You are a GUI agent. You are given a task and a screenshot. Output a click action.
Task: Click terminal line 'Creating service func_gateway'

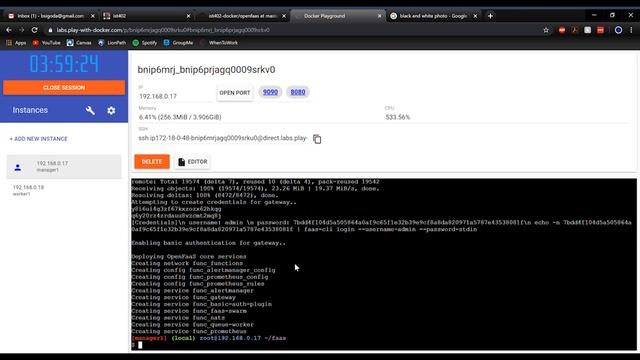pos(183,298)
